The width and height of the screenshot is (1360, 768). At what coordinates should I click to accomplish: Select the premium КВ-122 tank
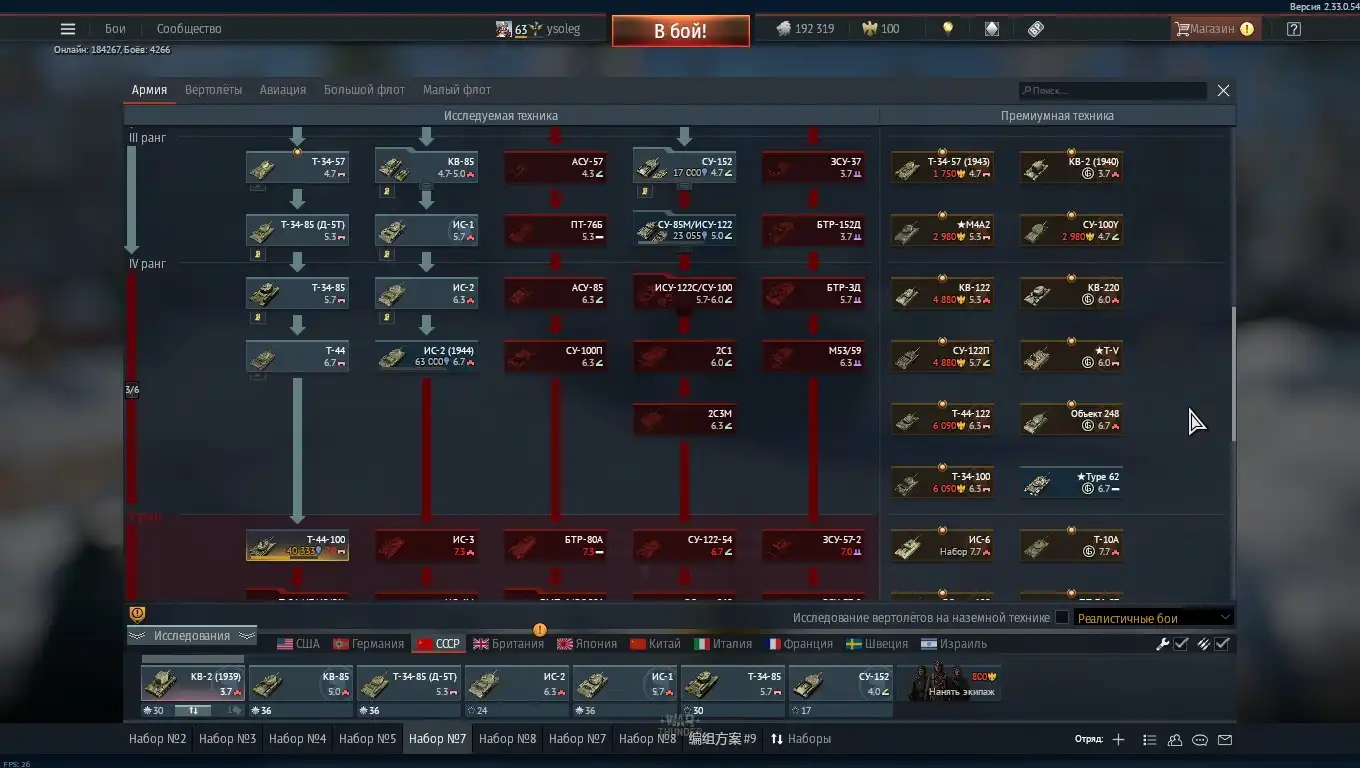click(x=942, y=293)
